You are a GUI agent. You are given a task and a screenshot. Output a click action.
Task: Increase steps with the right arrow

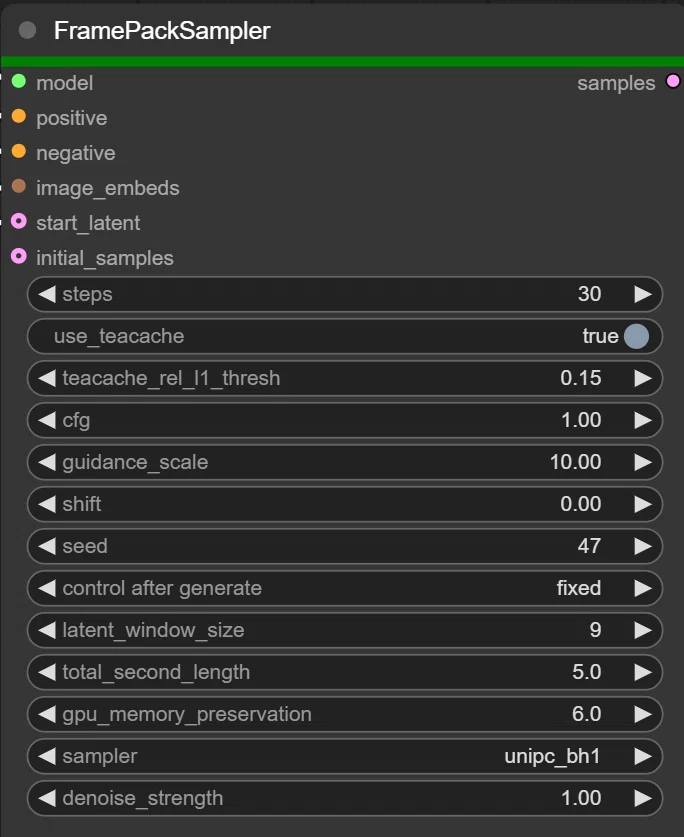643,294
